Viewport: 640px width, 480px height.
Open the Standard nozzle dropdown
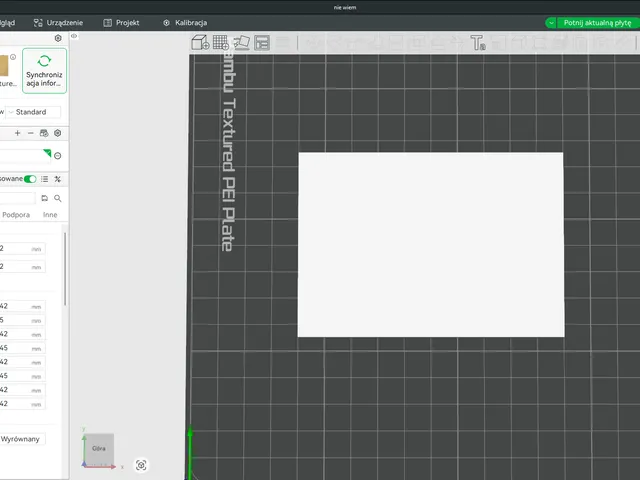(33, 112)
